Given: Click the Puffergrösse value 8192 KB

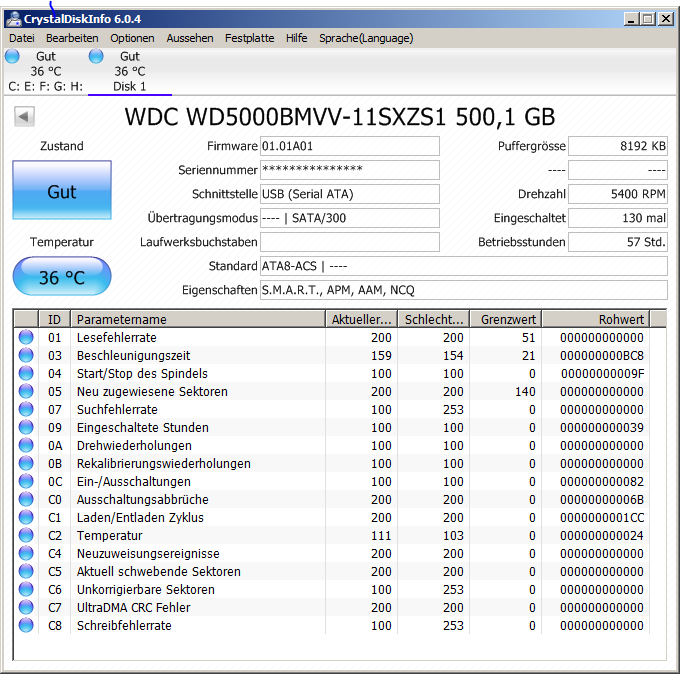Looking at the screenshot, I should pos(618,146).
